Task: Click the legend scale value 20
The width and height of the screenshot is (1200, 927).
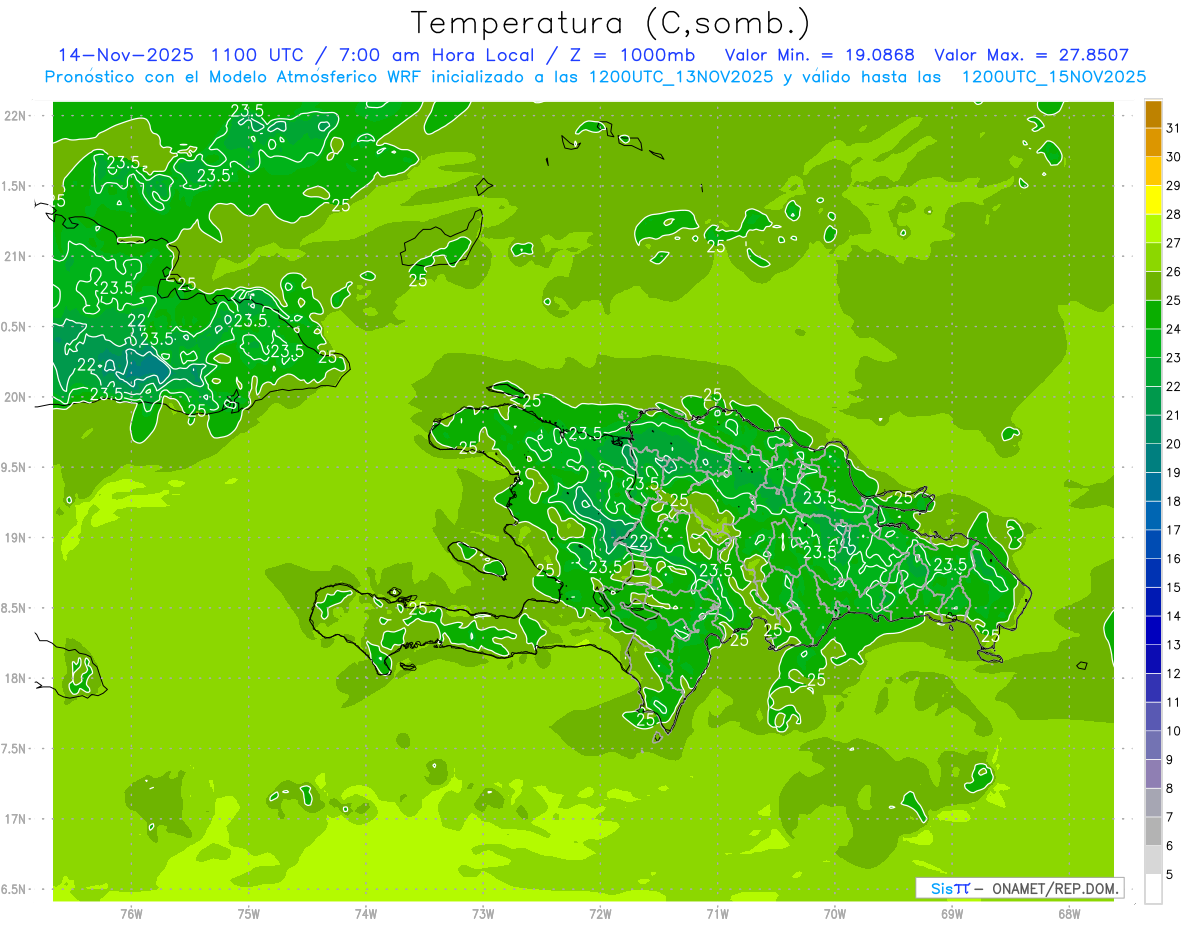Action: coord(1173,444)
